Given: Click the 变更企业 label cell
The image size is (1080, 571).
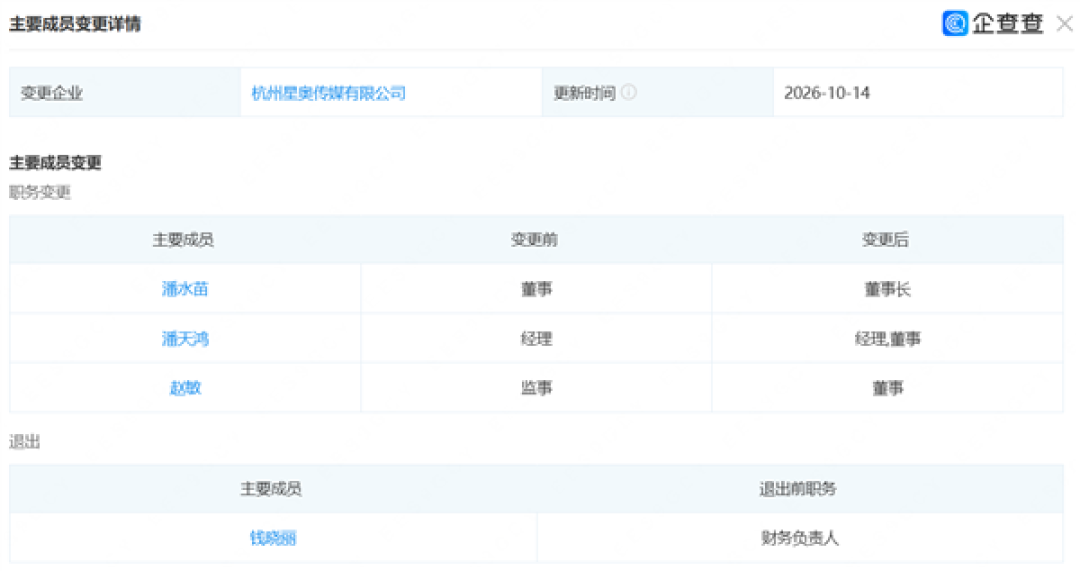Looking at the screenshot, I should click(125, 92).
